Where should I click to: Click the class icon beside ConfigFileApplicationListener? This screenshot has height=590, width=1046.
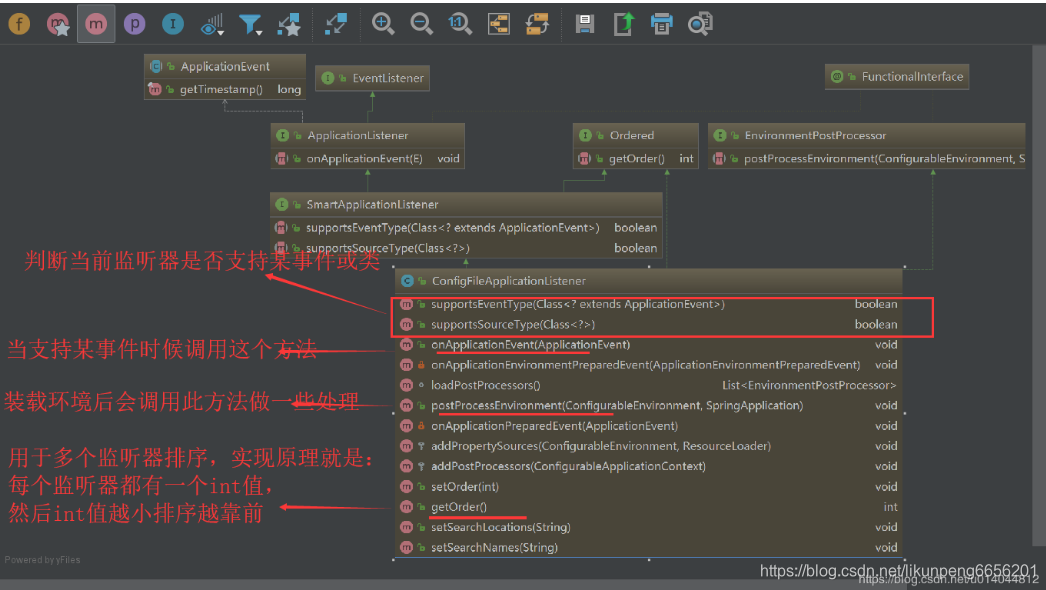coord(407,281)
